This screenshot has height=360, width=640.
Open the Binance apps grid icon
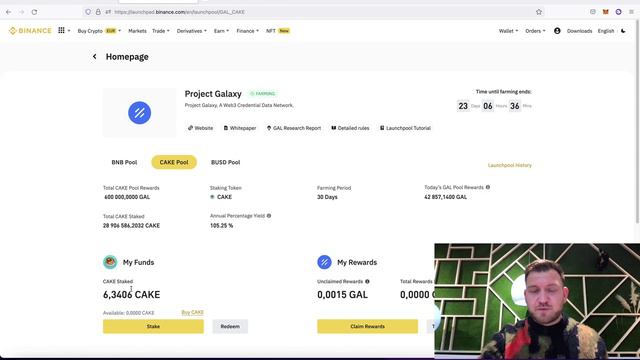[x=61, y=30]
